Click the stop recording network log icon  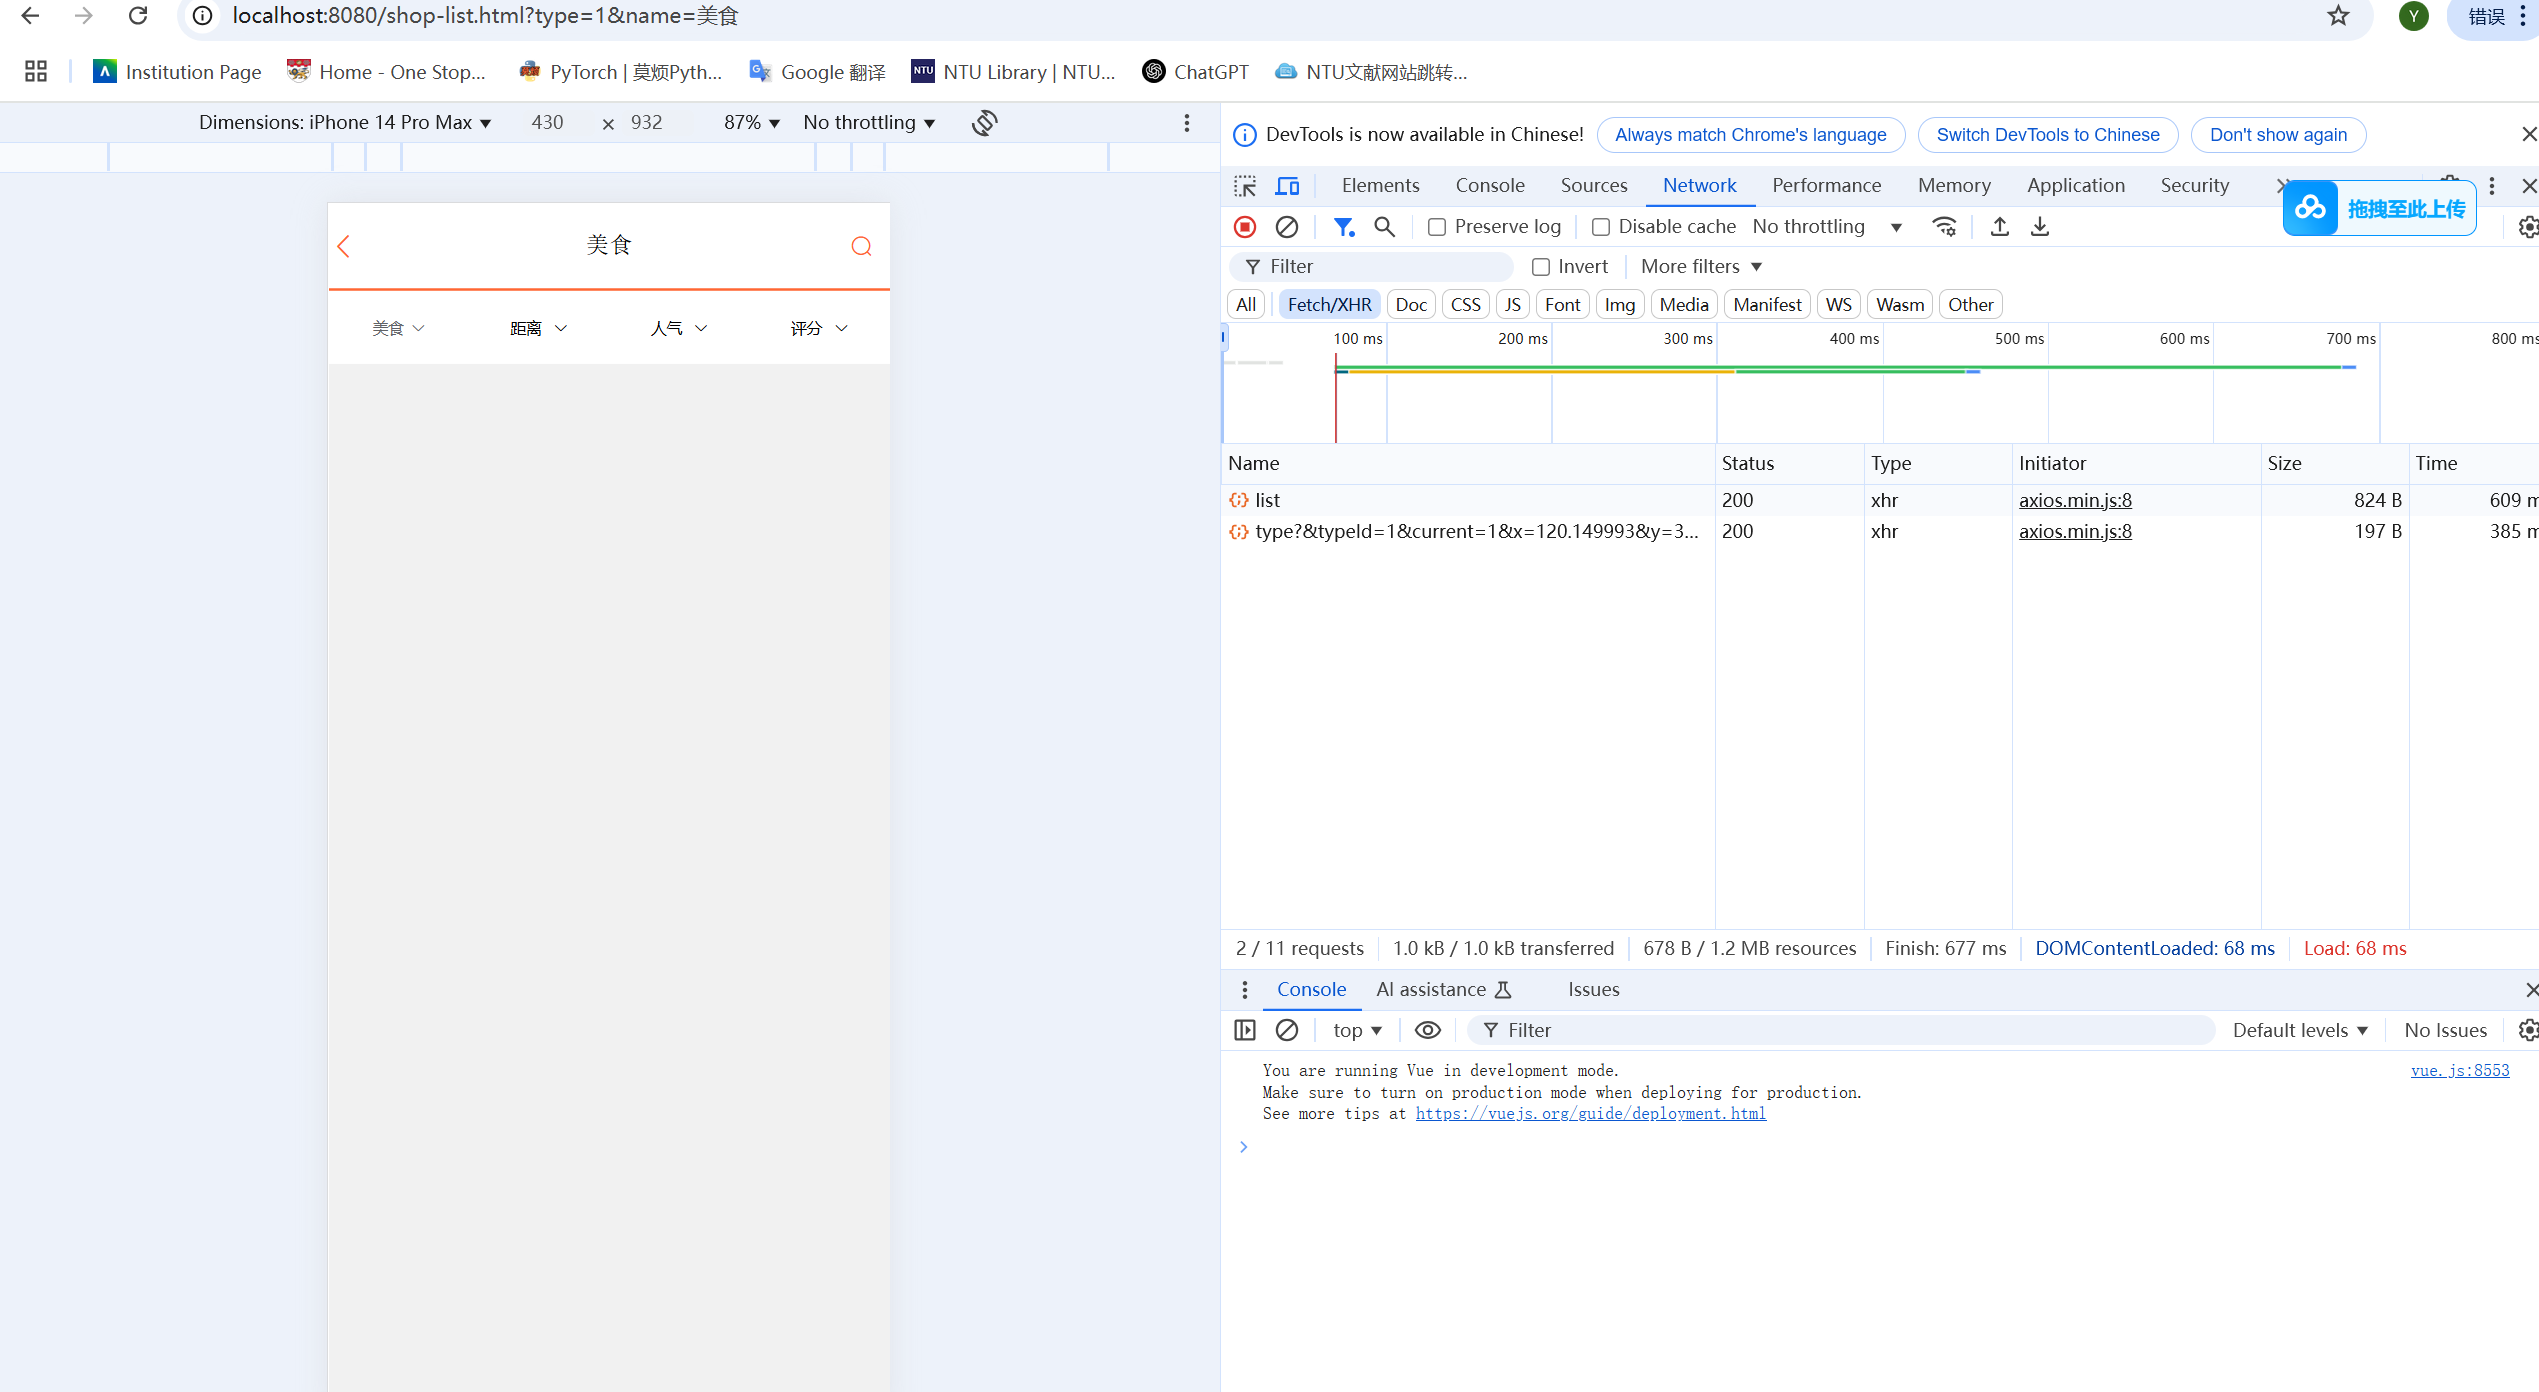(1245, 227)
